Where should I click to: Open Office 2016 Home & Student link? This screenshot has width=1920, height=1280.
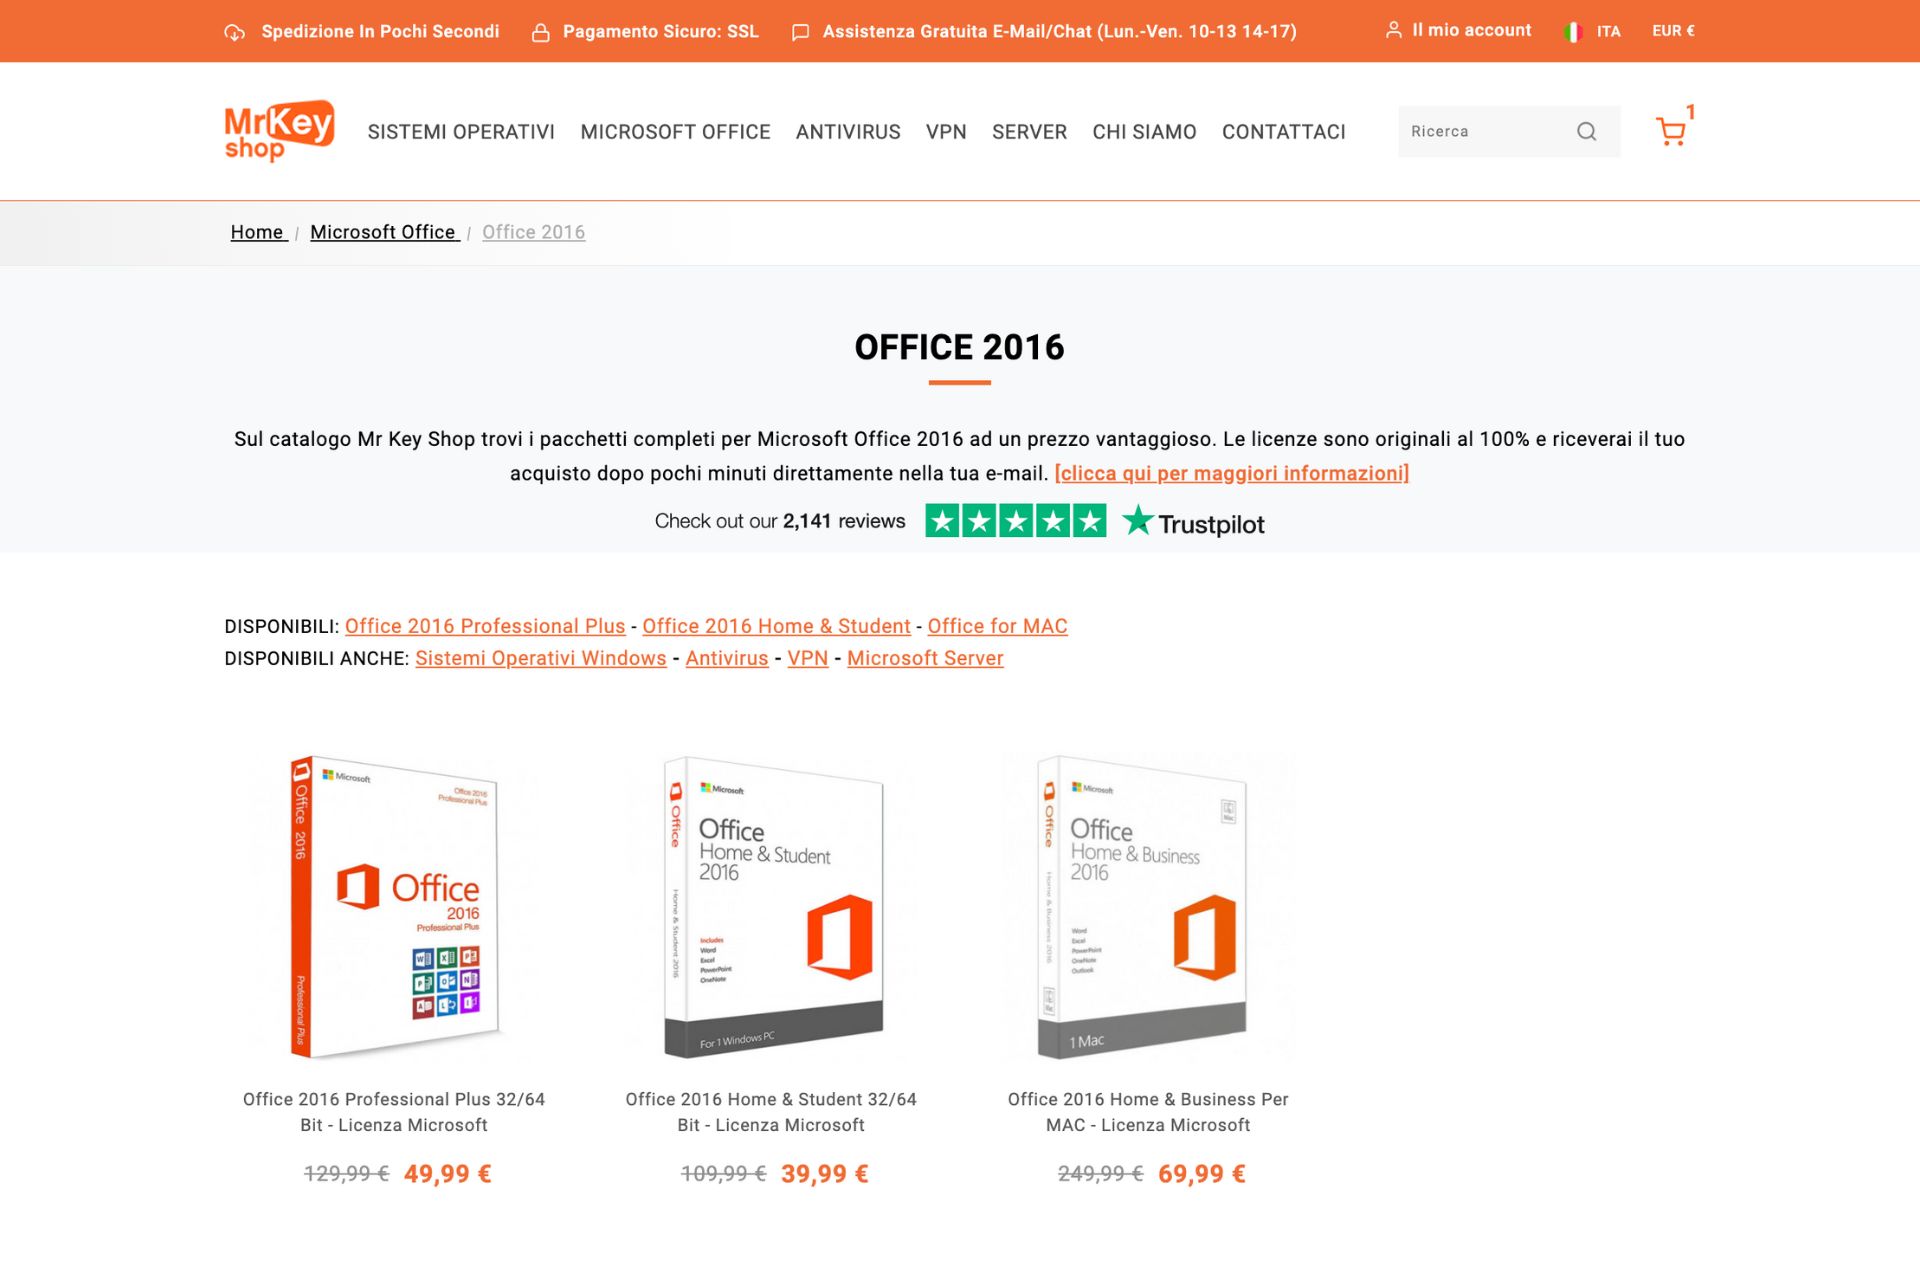click(x=776, y=626)
